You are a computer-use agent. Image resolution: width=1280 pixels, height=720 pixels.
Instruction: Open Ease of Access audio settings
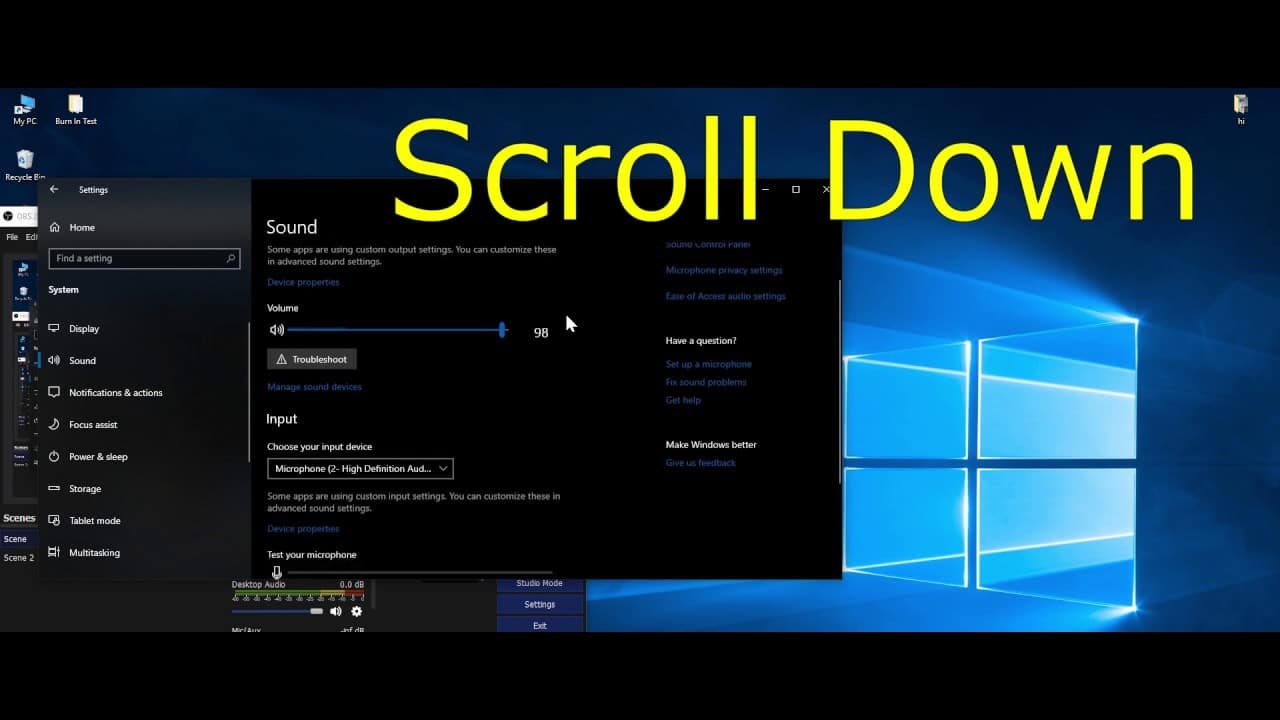point(726,296)
